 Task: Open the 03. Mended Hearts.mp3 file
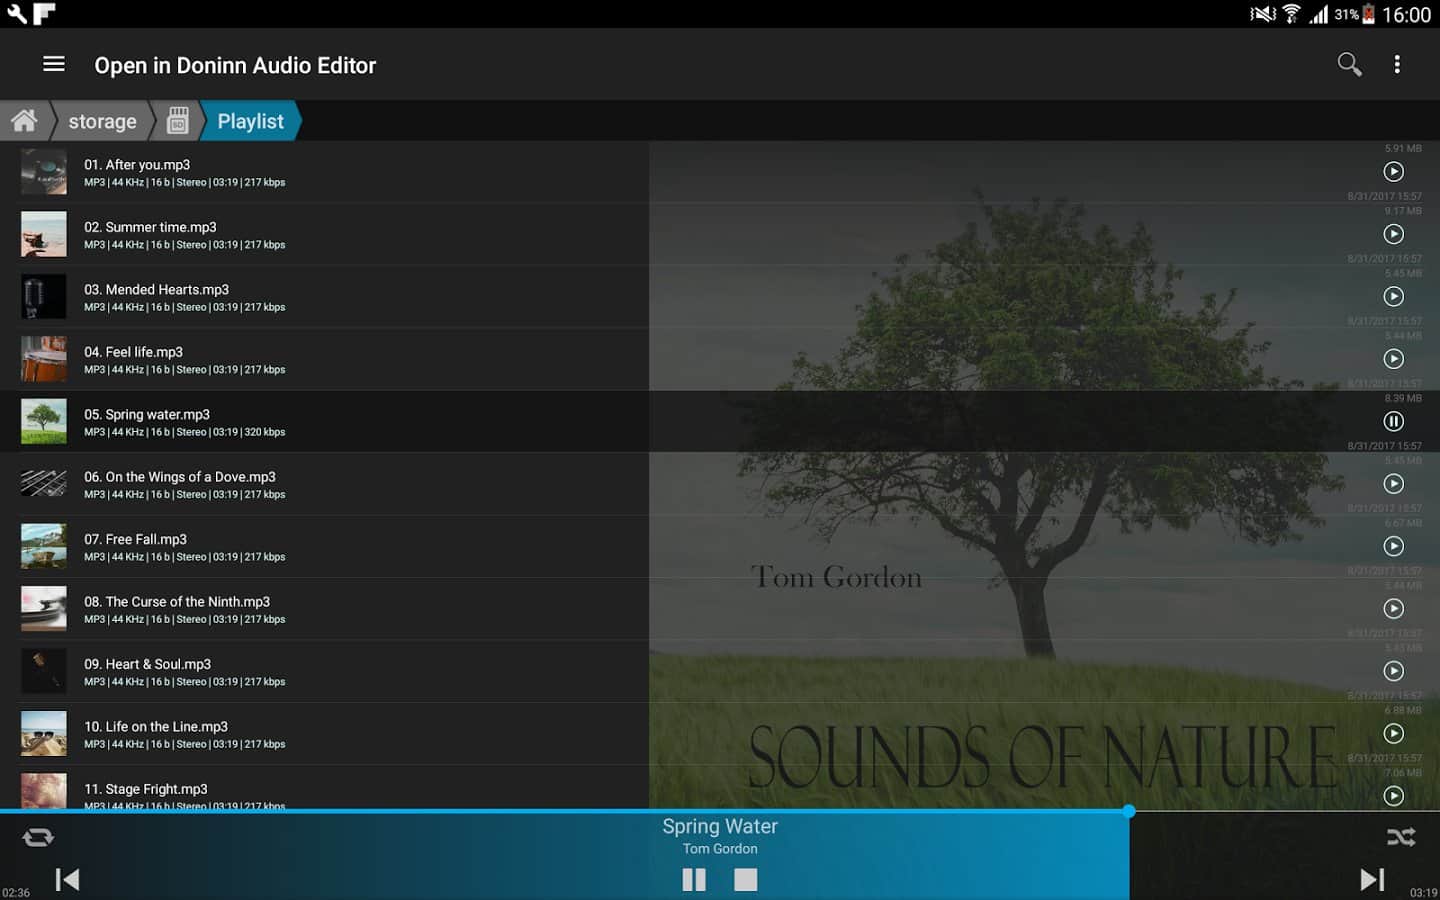156,290
